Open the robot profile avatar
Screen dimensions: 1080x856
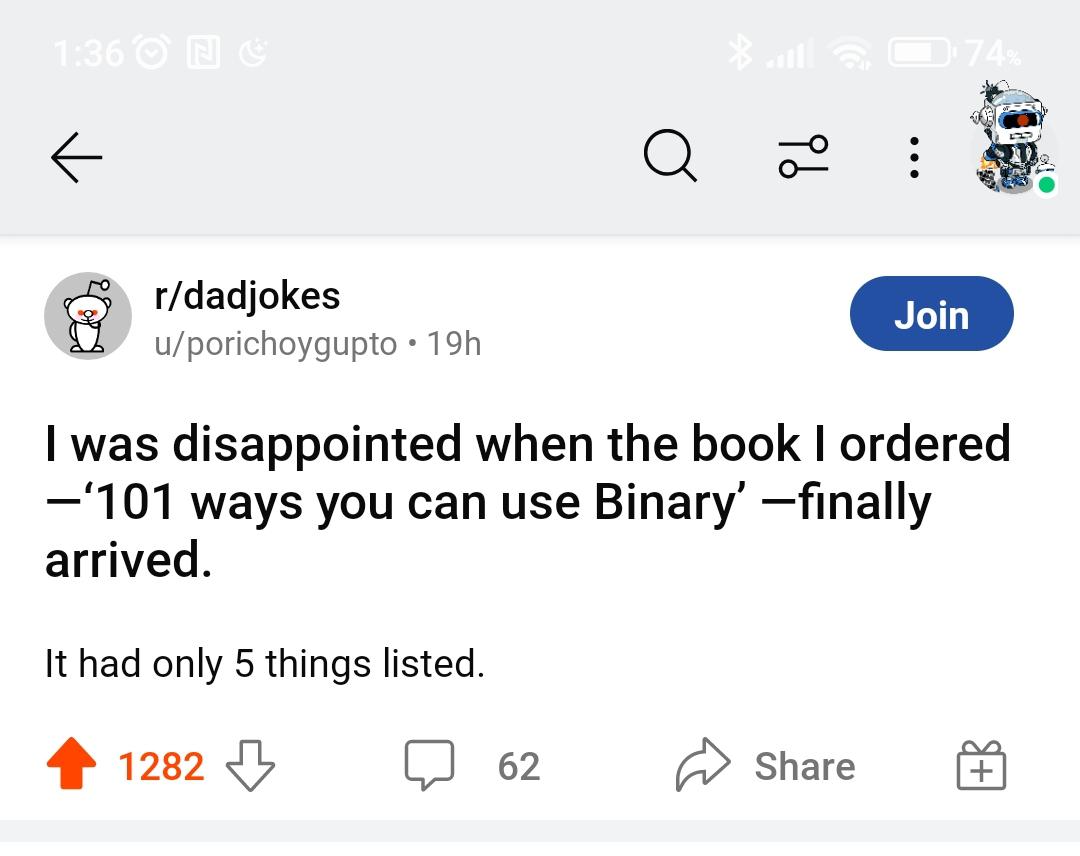tap(1014, 140)
